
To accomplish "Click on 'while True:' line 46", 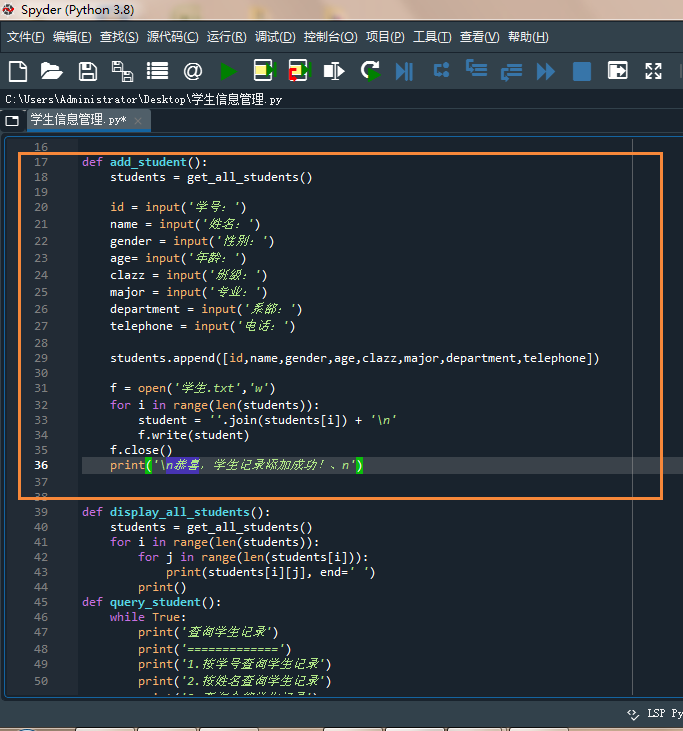I will point(148,617).
